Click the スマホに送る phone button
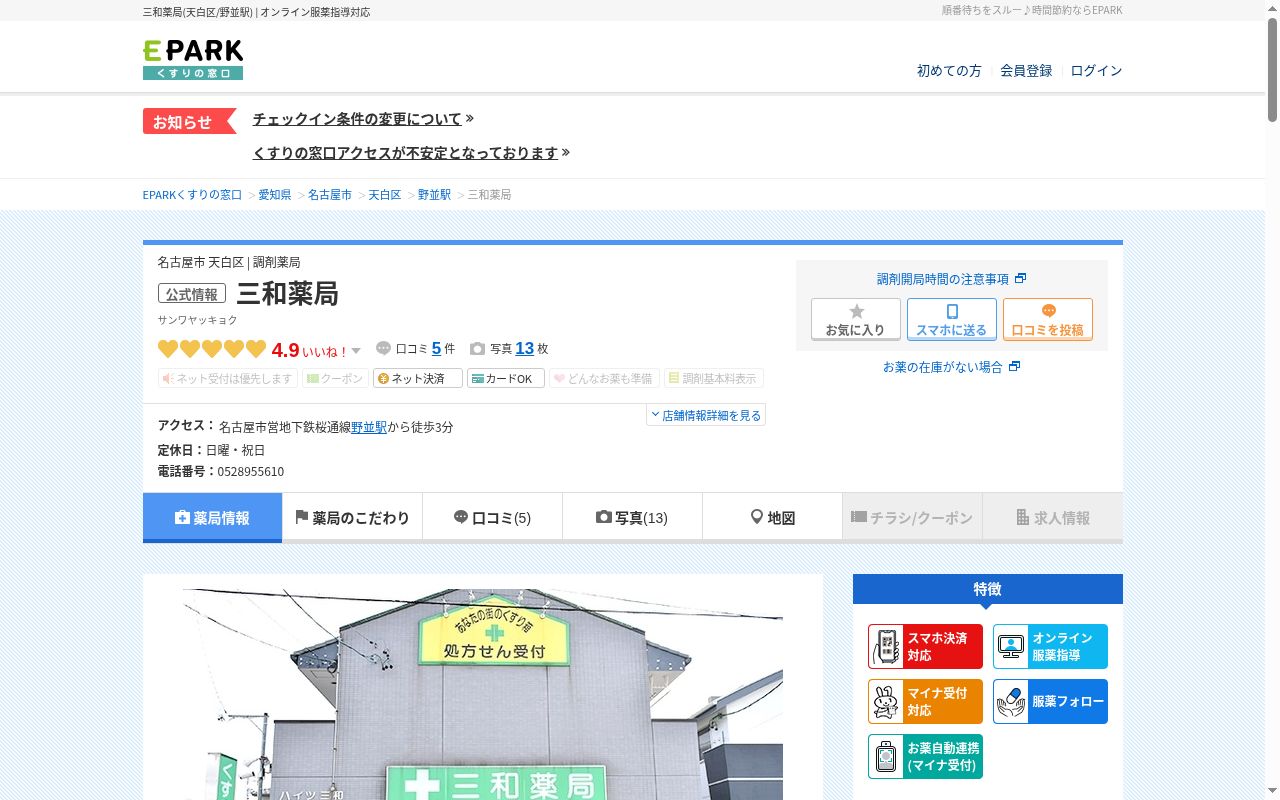 pos(952,320)
